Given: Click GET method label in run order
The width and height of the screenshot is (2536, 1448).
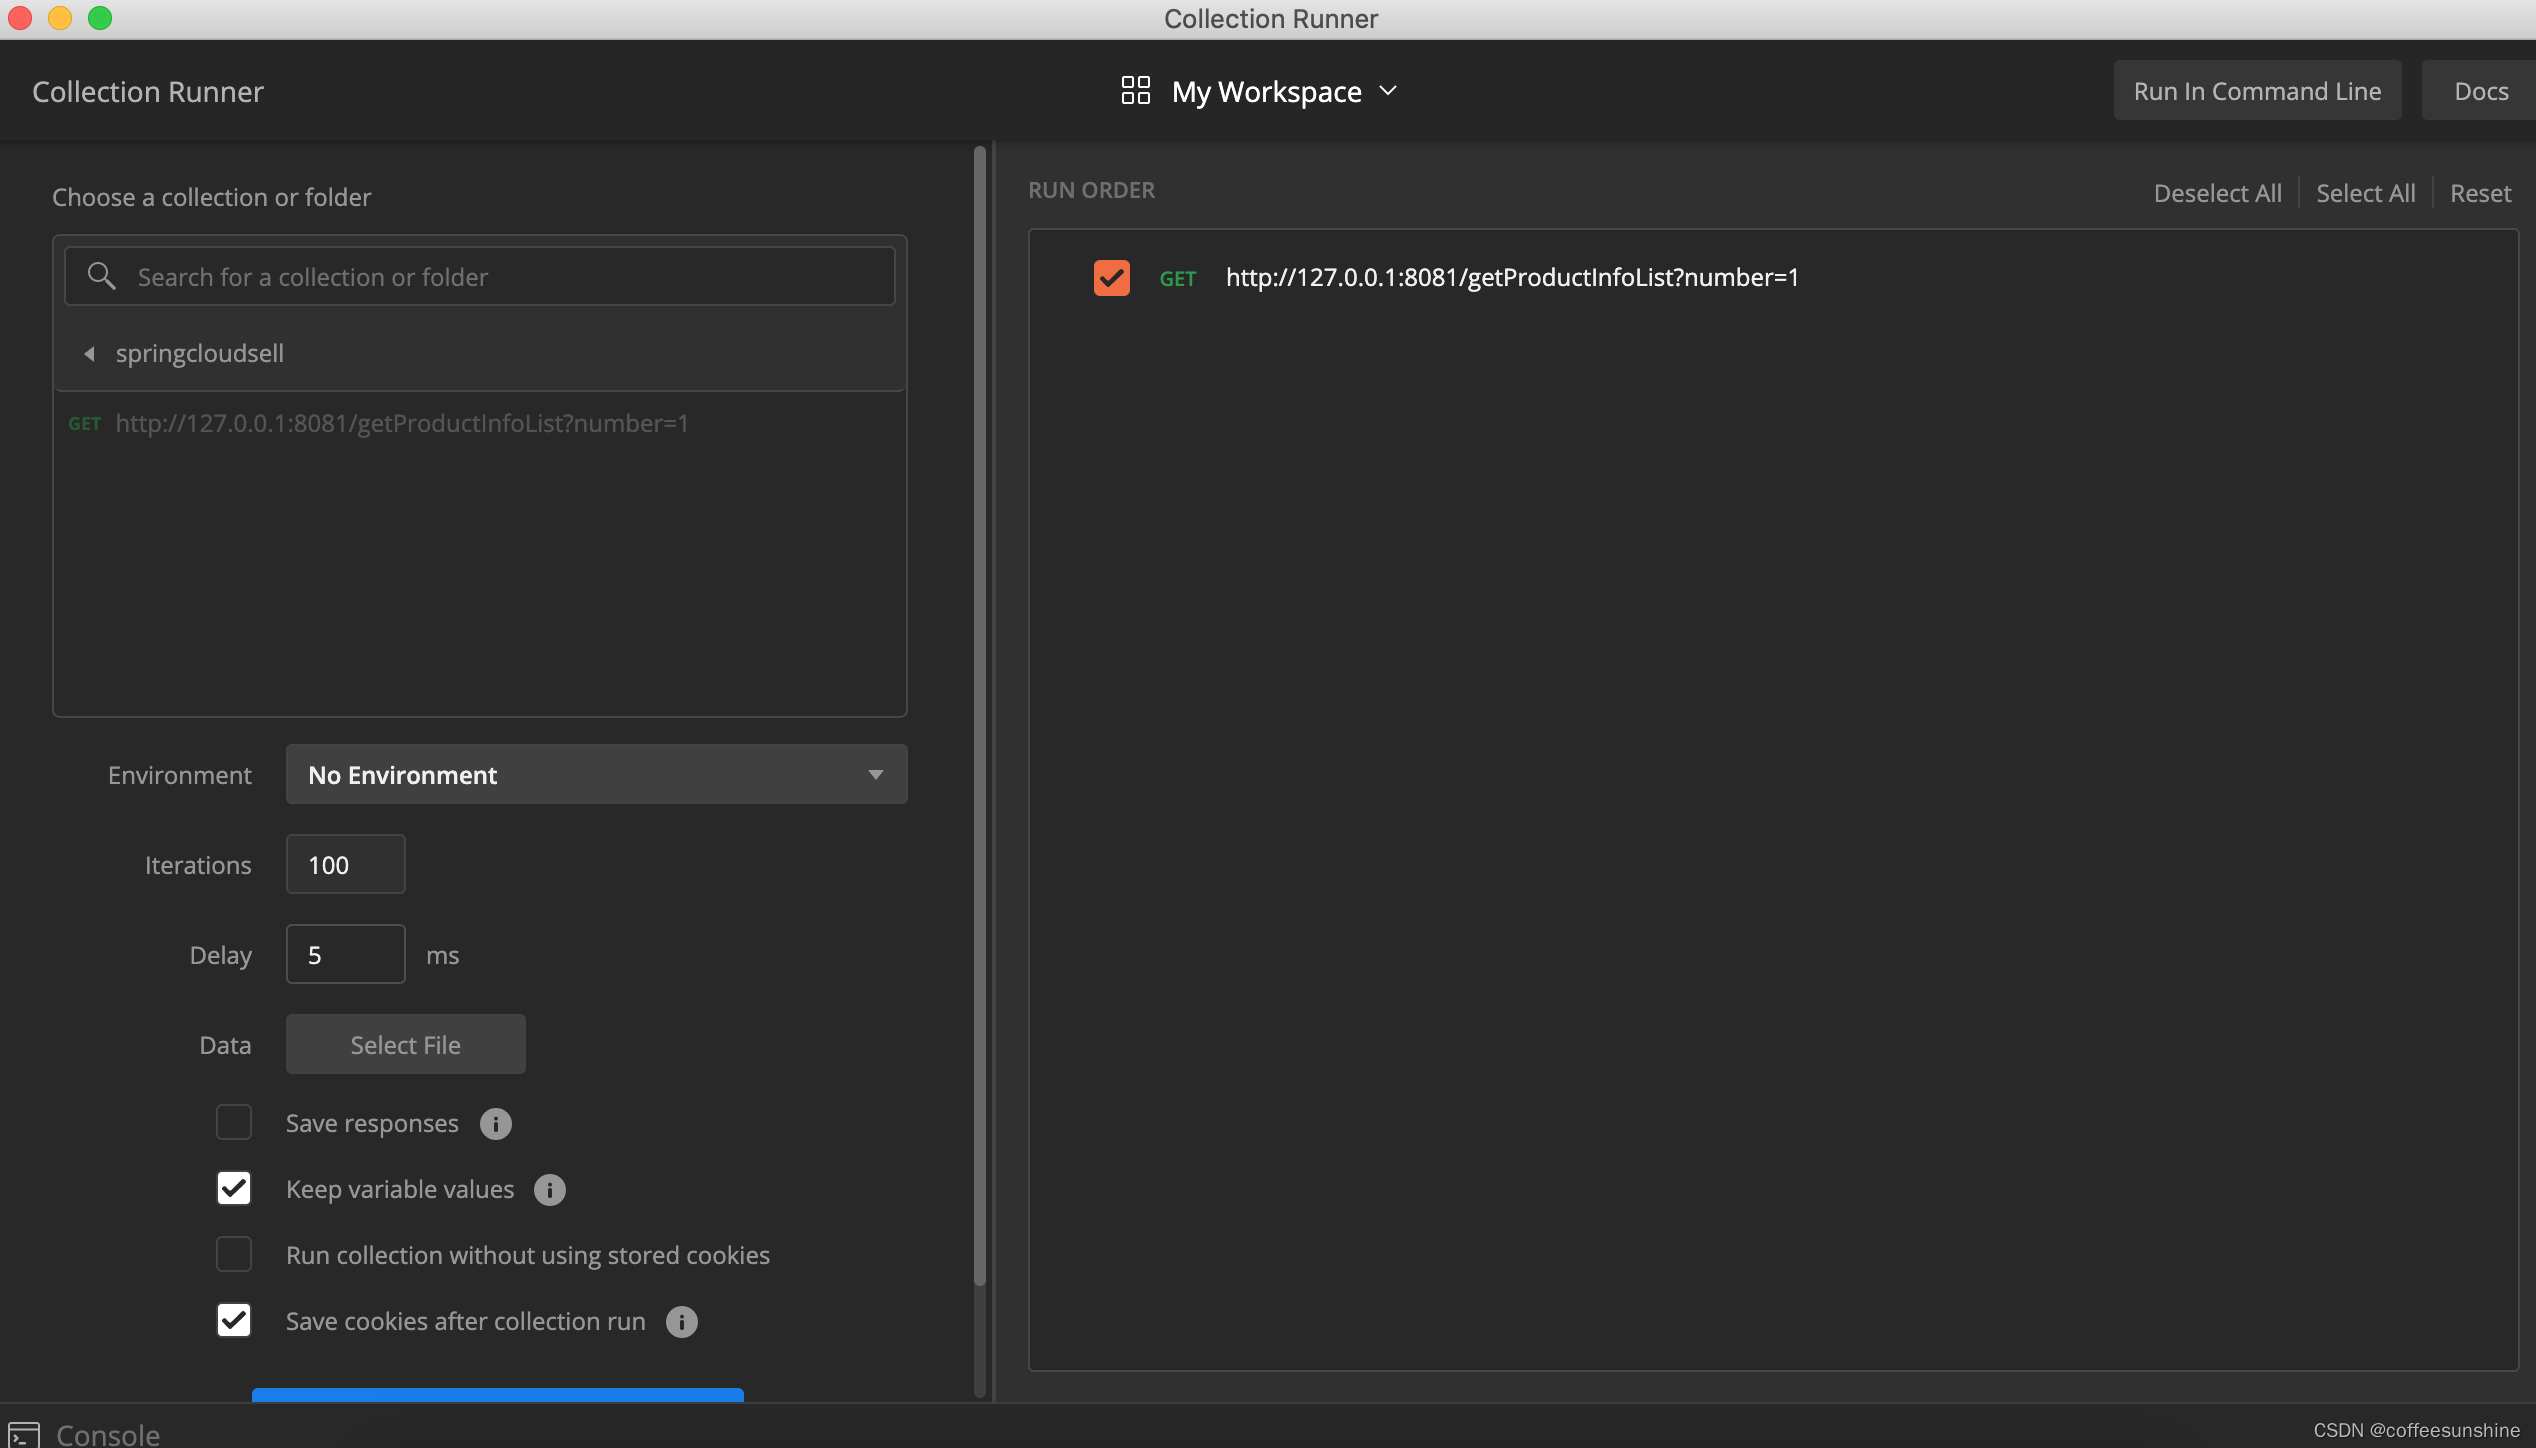Looking at the screenshot, I should coord(1177,279).
